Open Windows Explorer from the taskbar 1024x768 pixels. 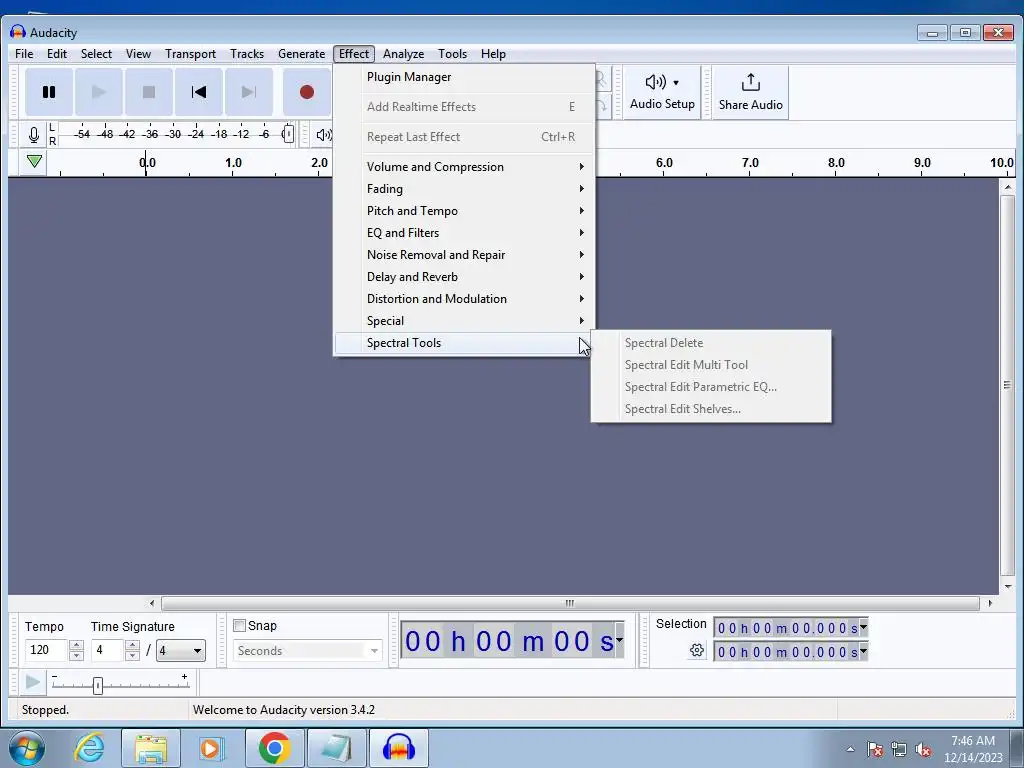(151, 748)
